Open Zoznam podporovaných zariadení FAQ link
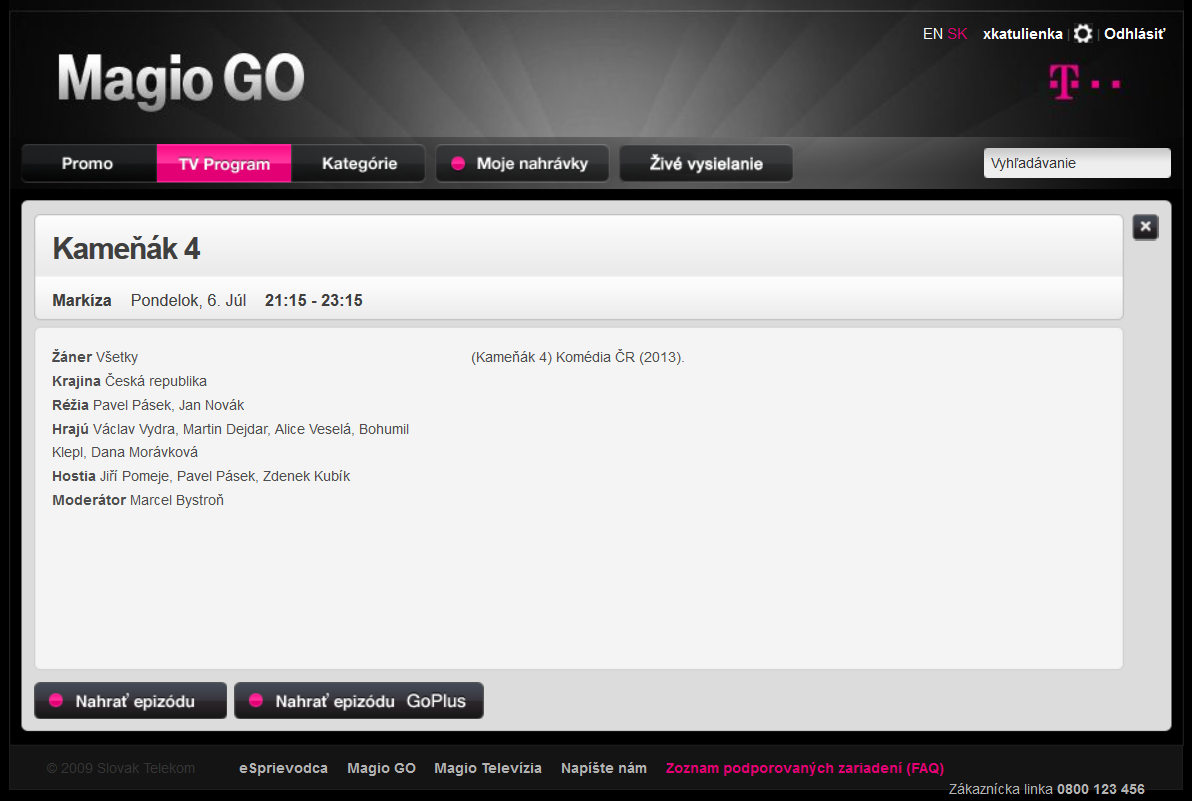 [x=805, y=768]
